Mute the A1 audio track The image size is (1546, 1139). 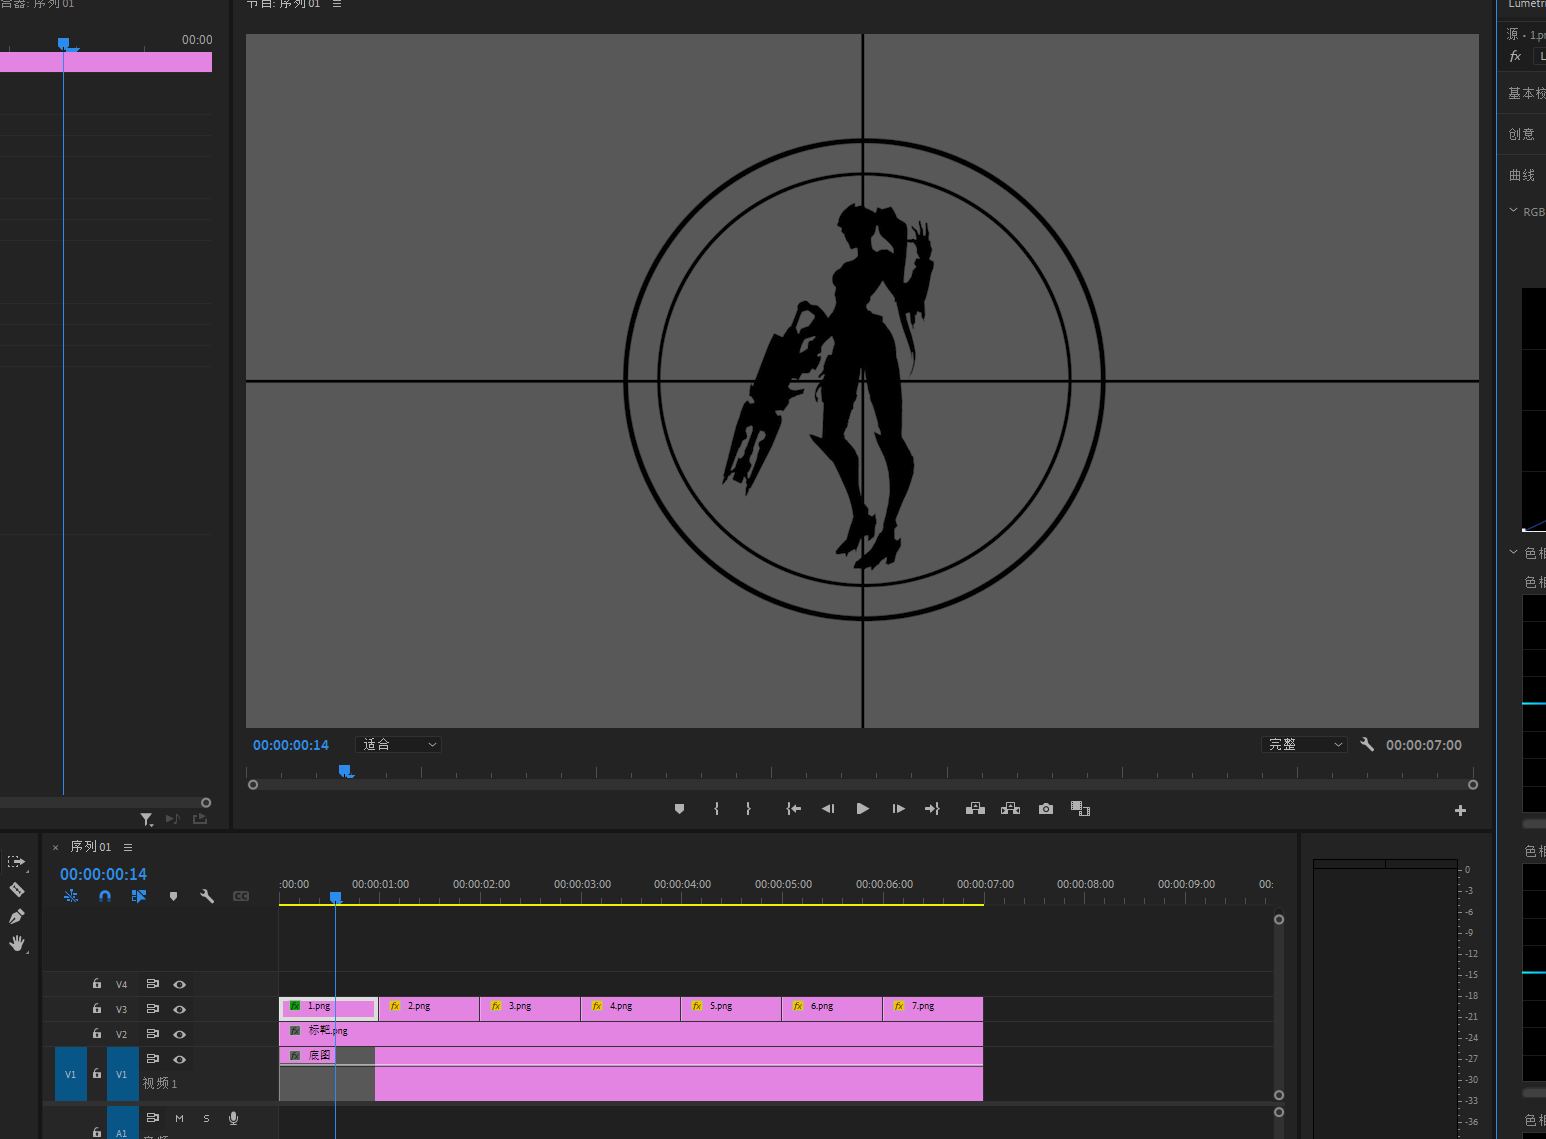coord(179,1118)
